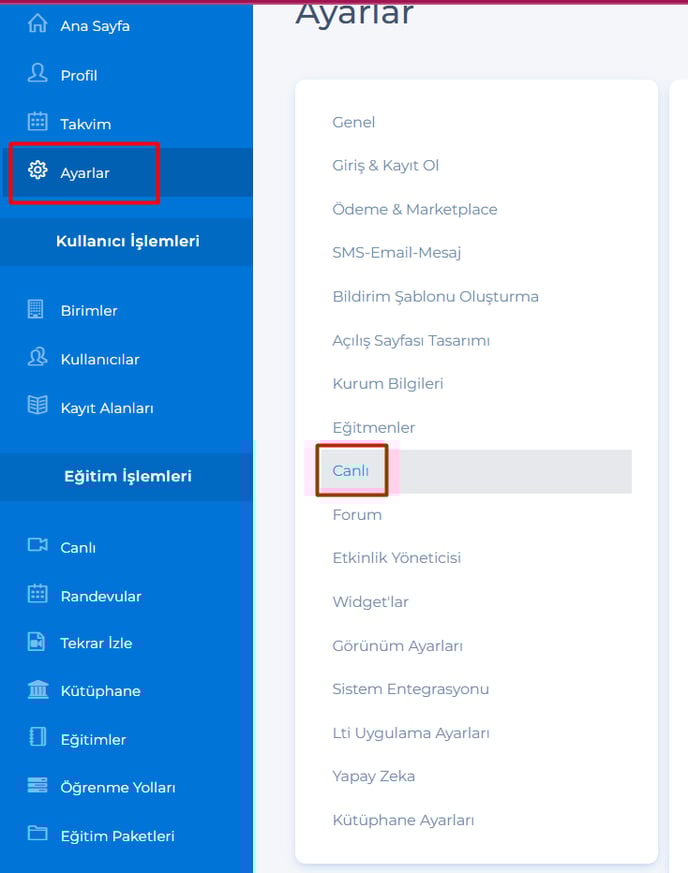Click the Kullanıcılar users icon
This screenshot has width=688, height=873.
coord(37,357)
